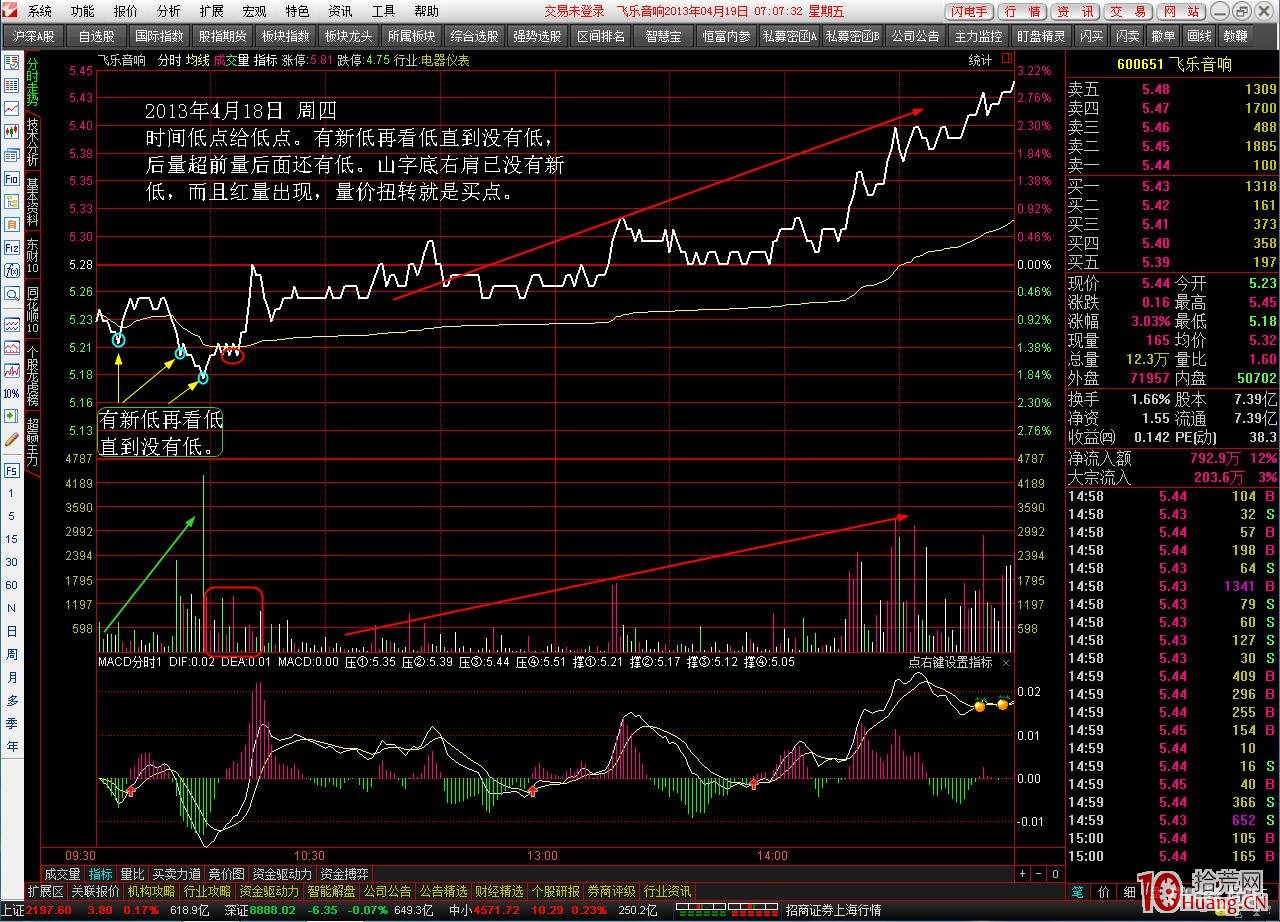This screenshot has width=1280, height=922.
Task: Close the MACD indicator panel with the X
Action: tap(1006, 663)
